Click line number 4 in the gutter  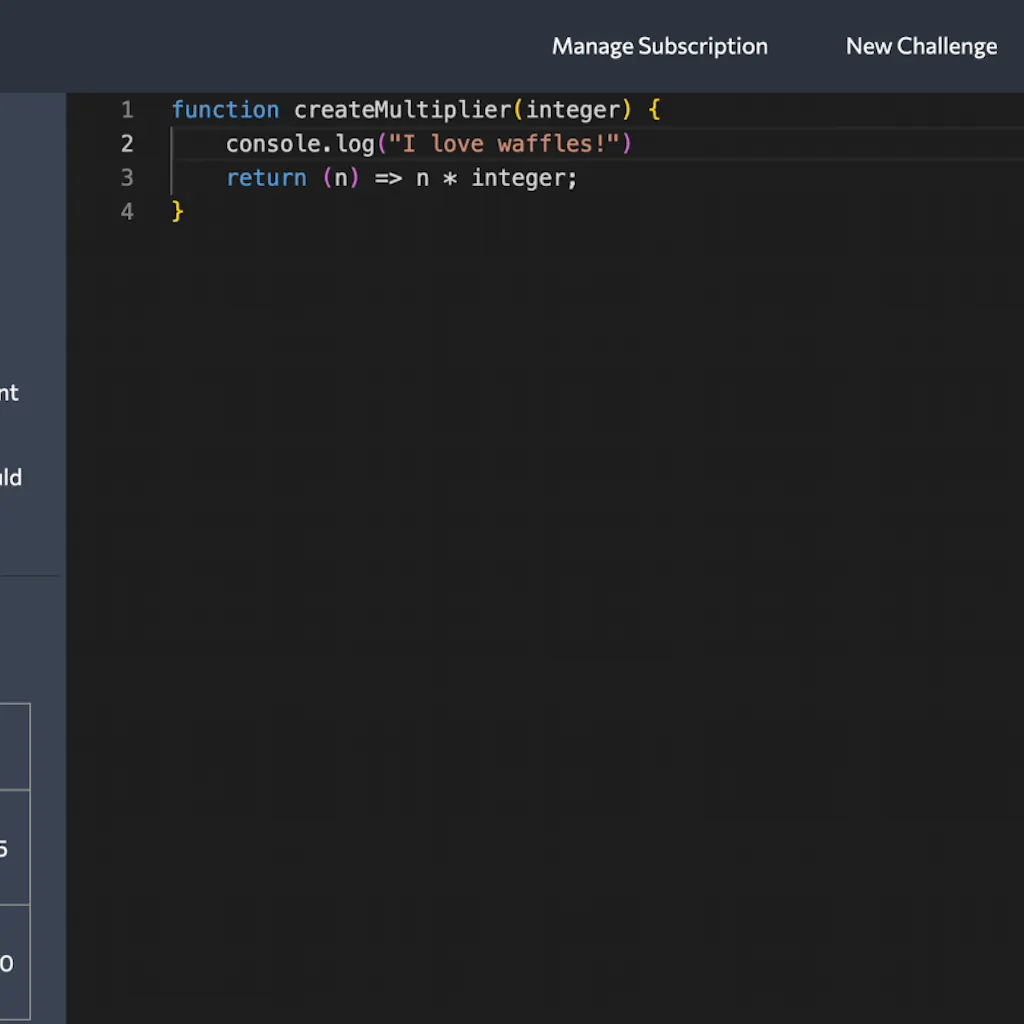coord(127,212)
